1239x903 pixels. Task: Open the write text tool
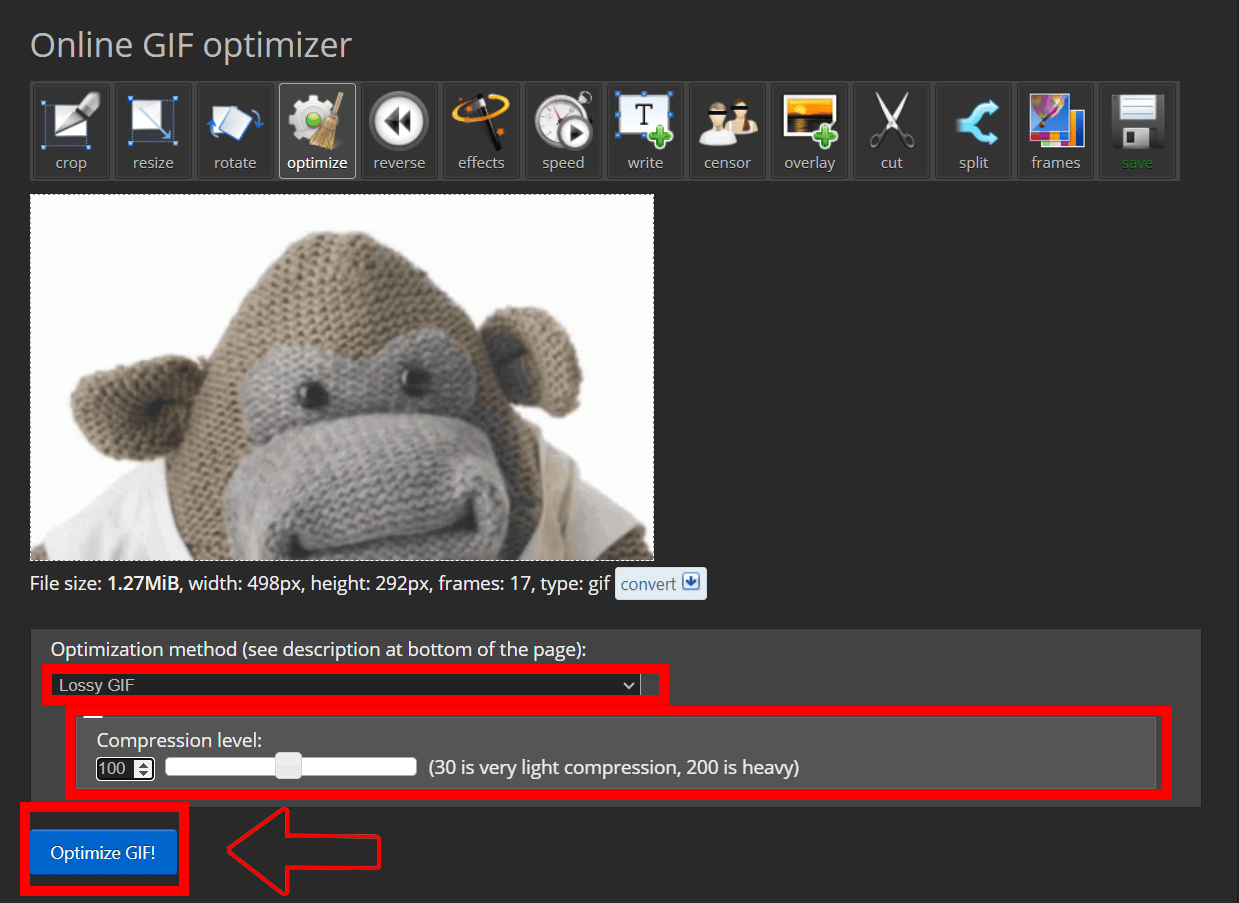644,131
